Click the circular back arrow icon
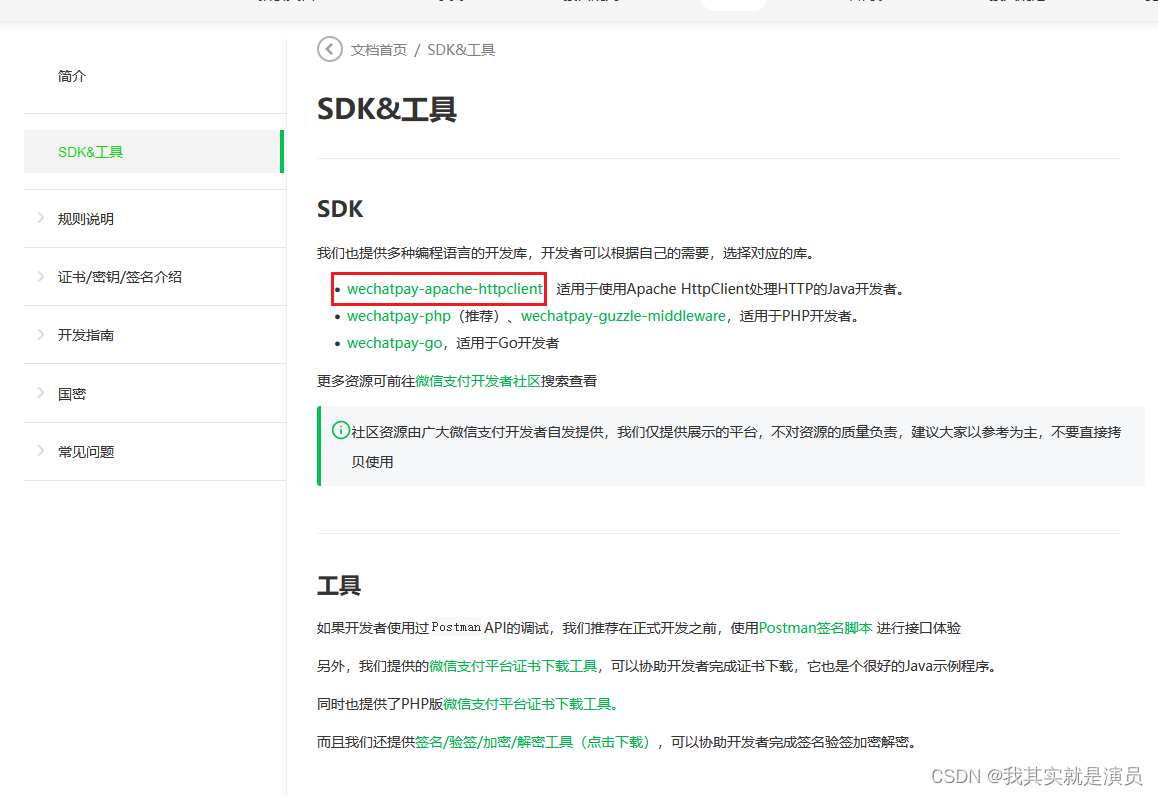Viewport: 1158px width, 796px height. point(329,49)
